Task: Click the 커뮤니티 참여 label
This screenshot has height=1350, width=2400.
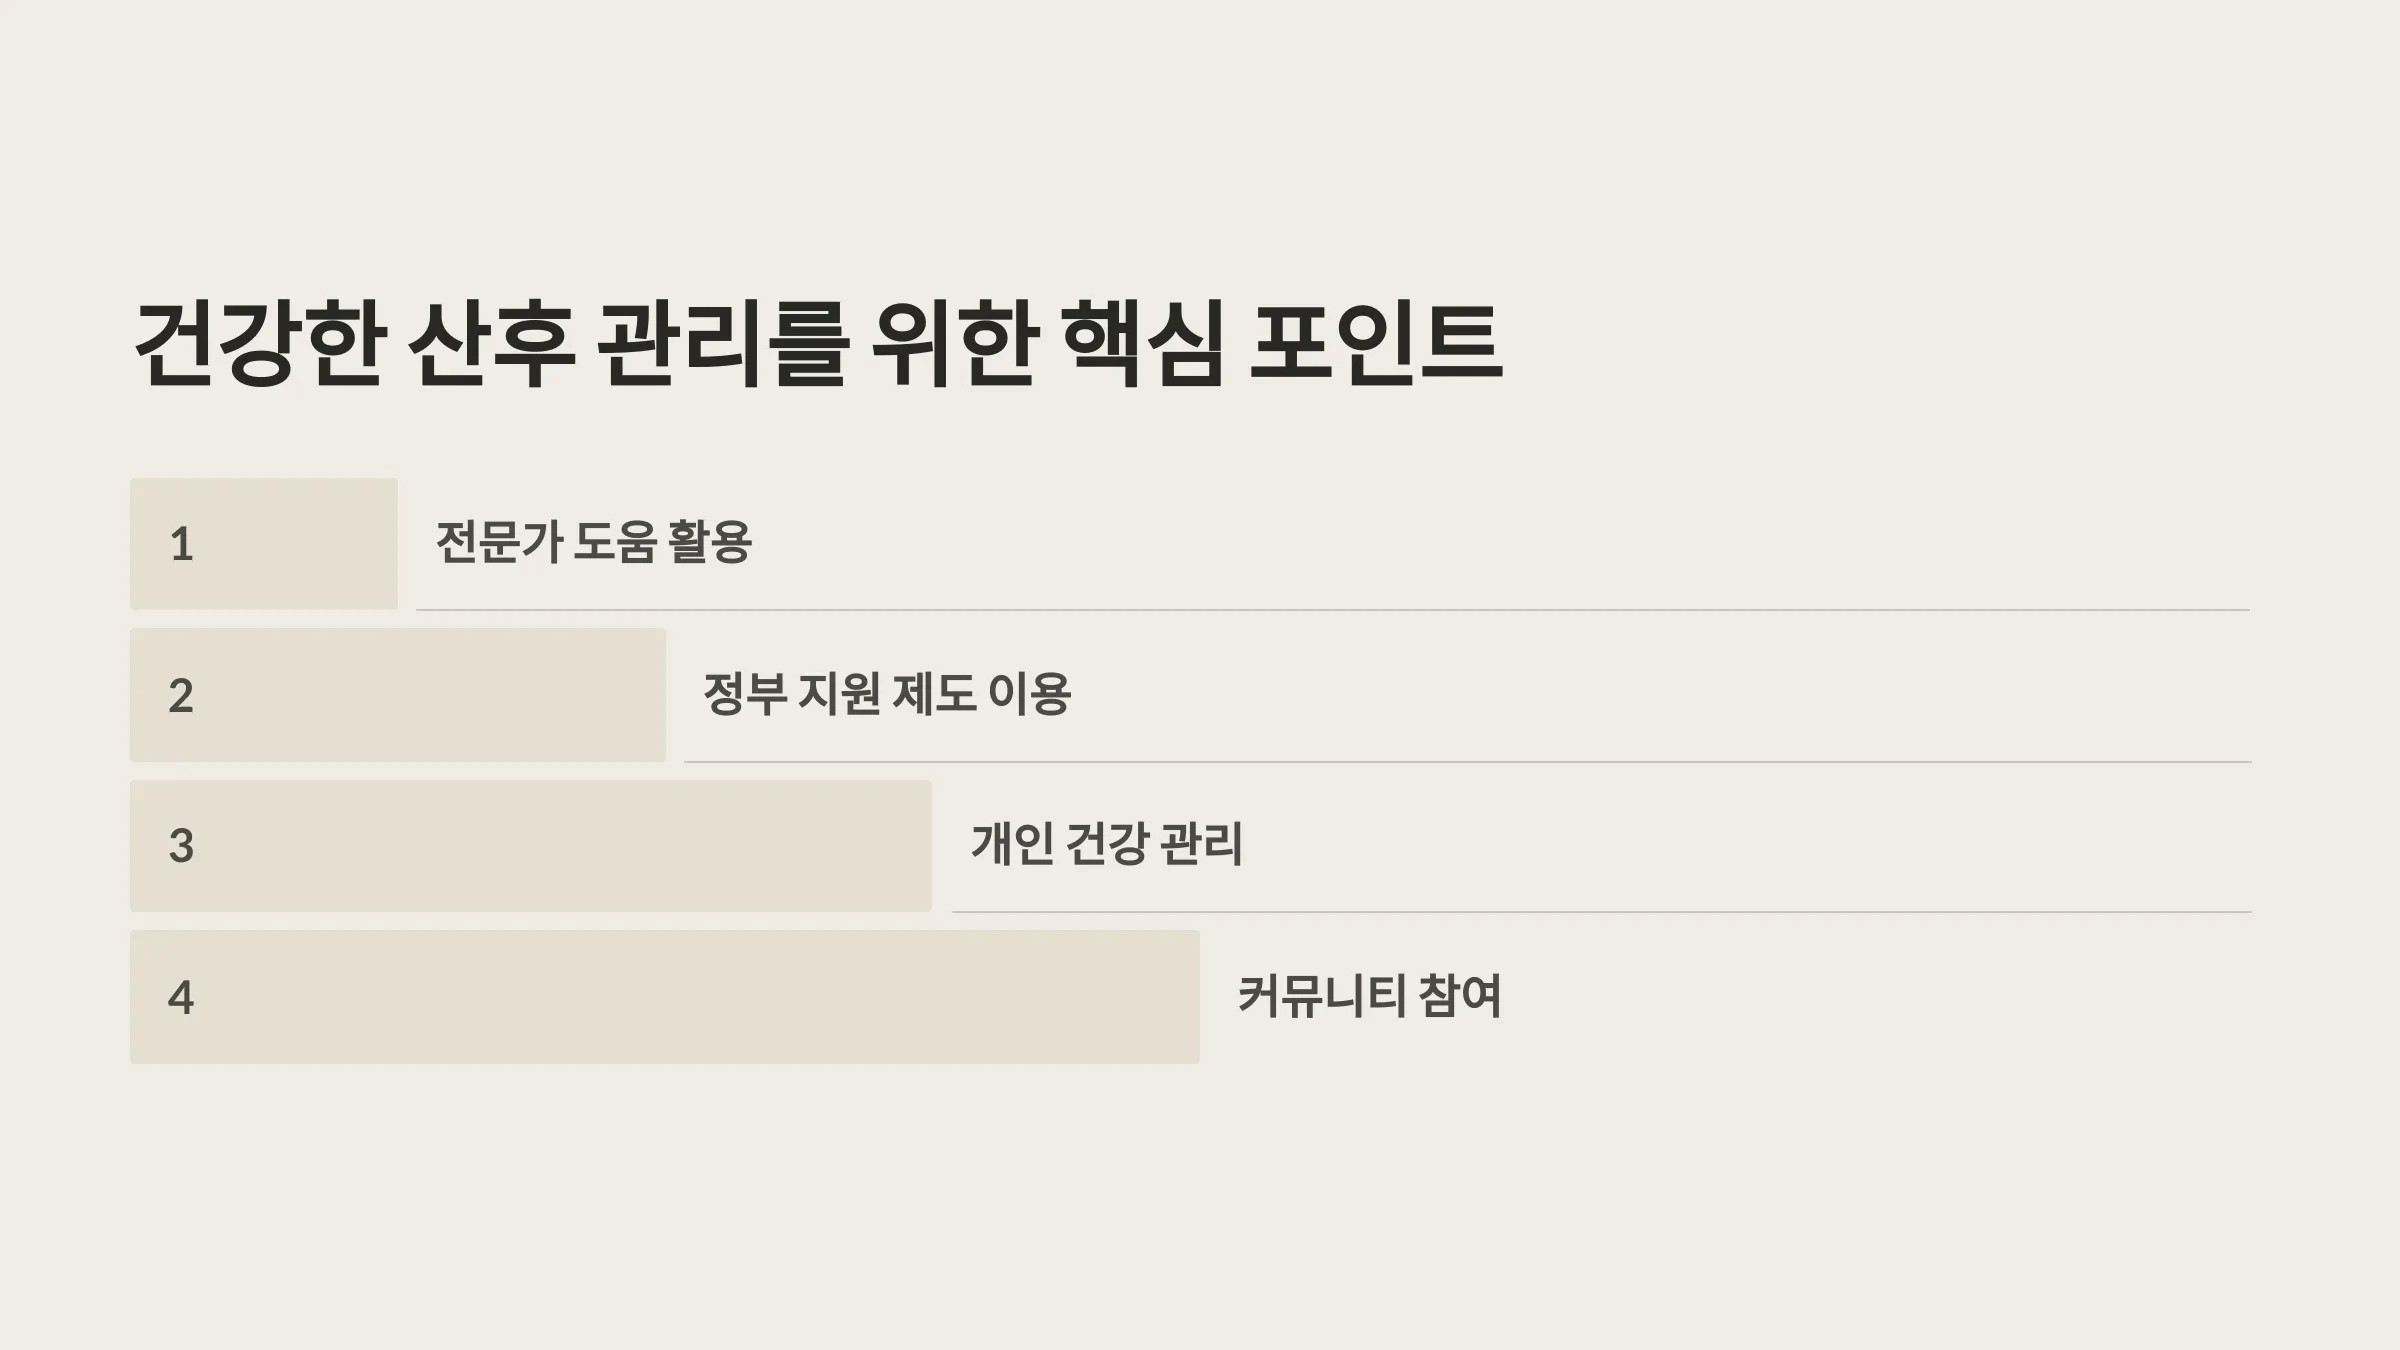Action: [x=1370, y=995]
